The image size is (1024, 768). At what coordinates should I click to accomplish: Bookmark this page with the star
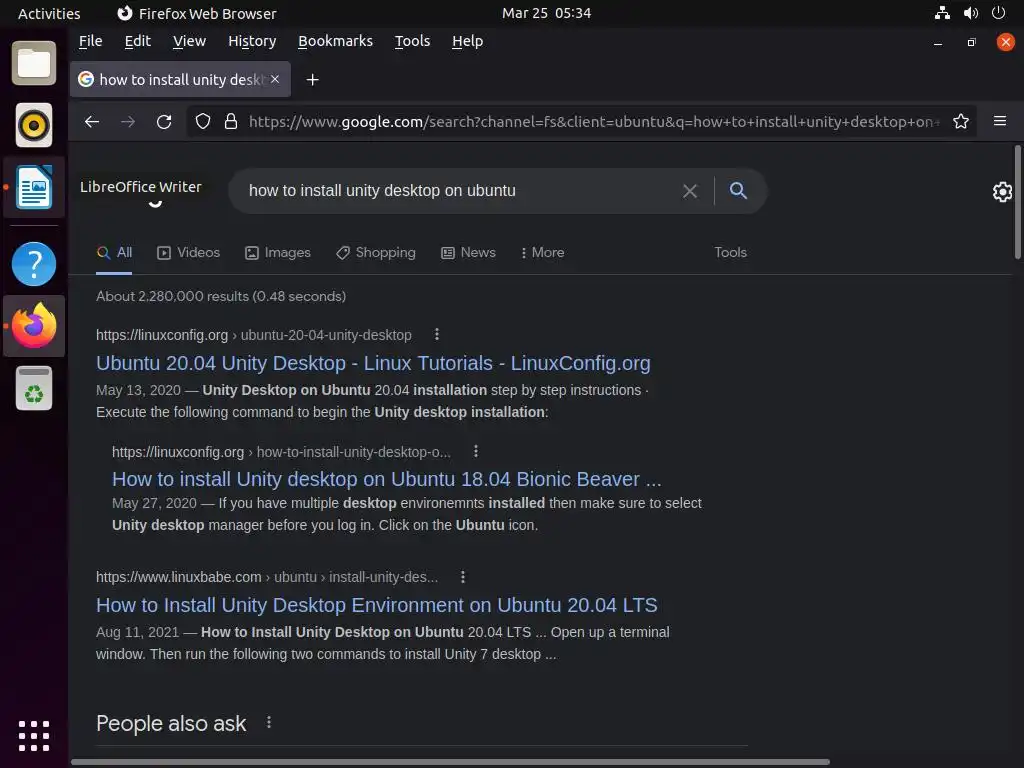(961, 121)
